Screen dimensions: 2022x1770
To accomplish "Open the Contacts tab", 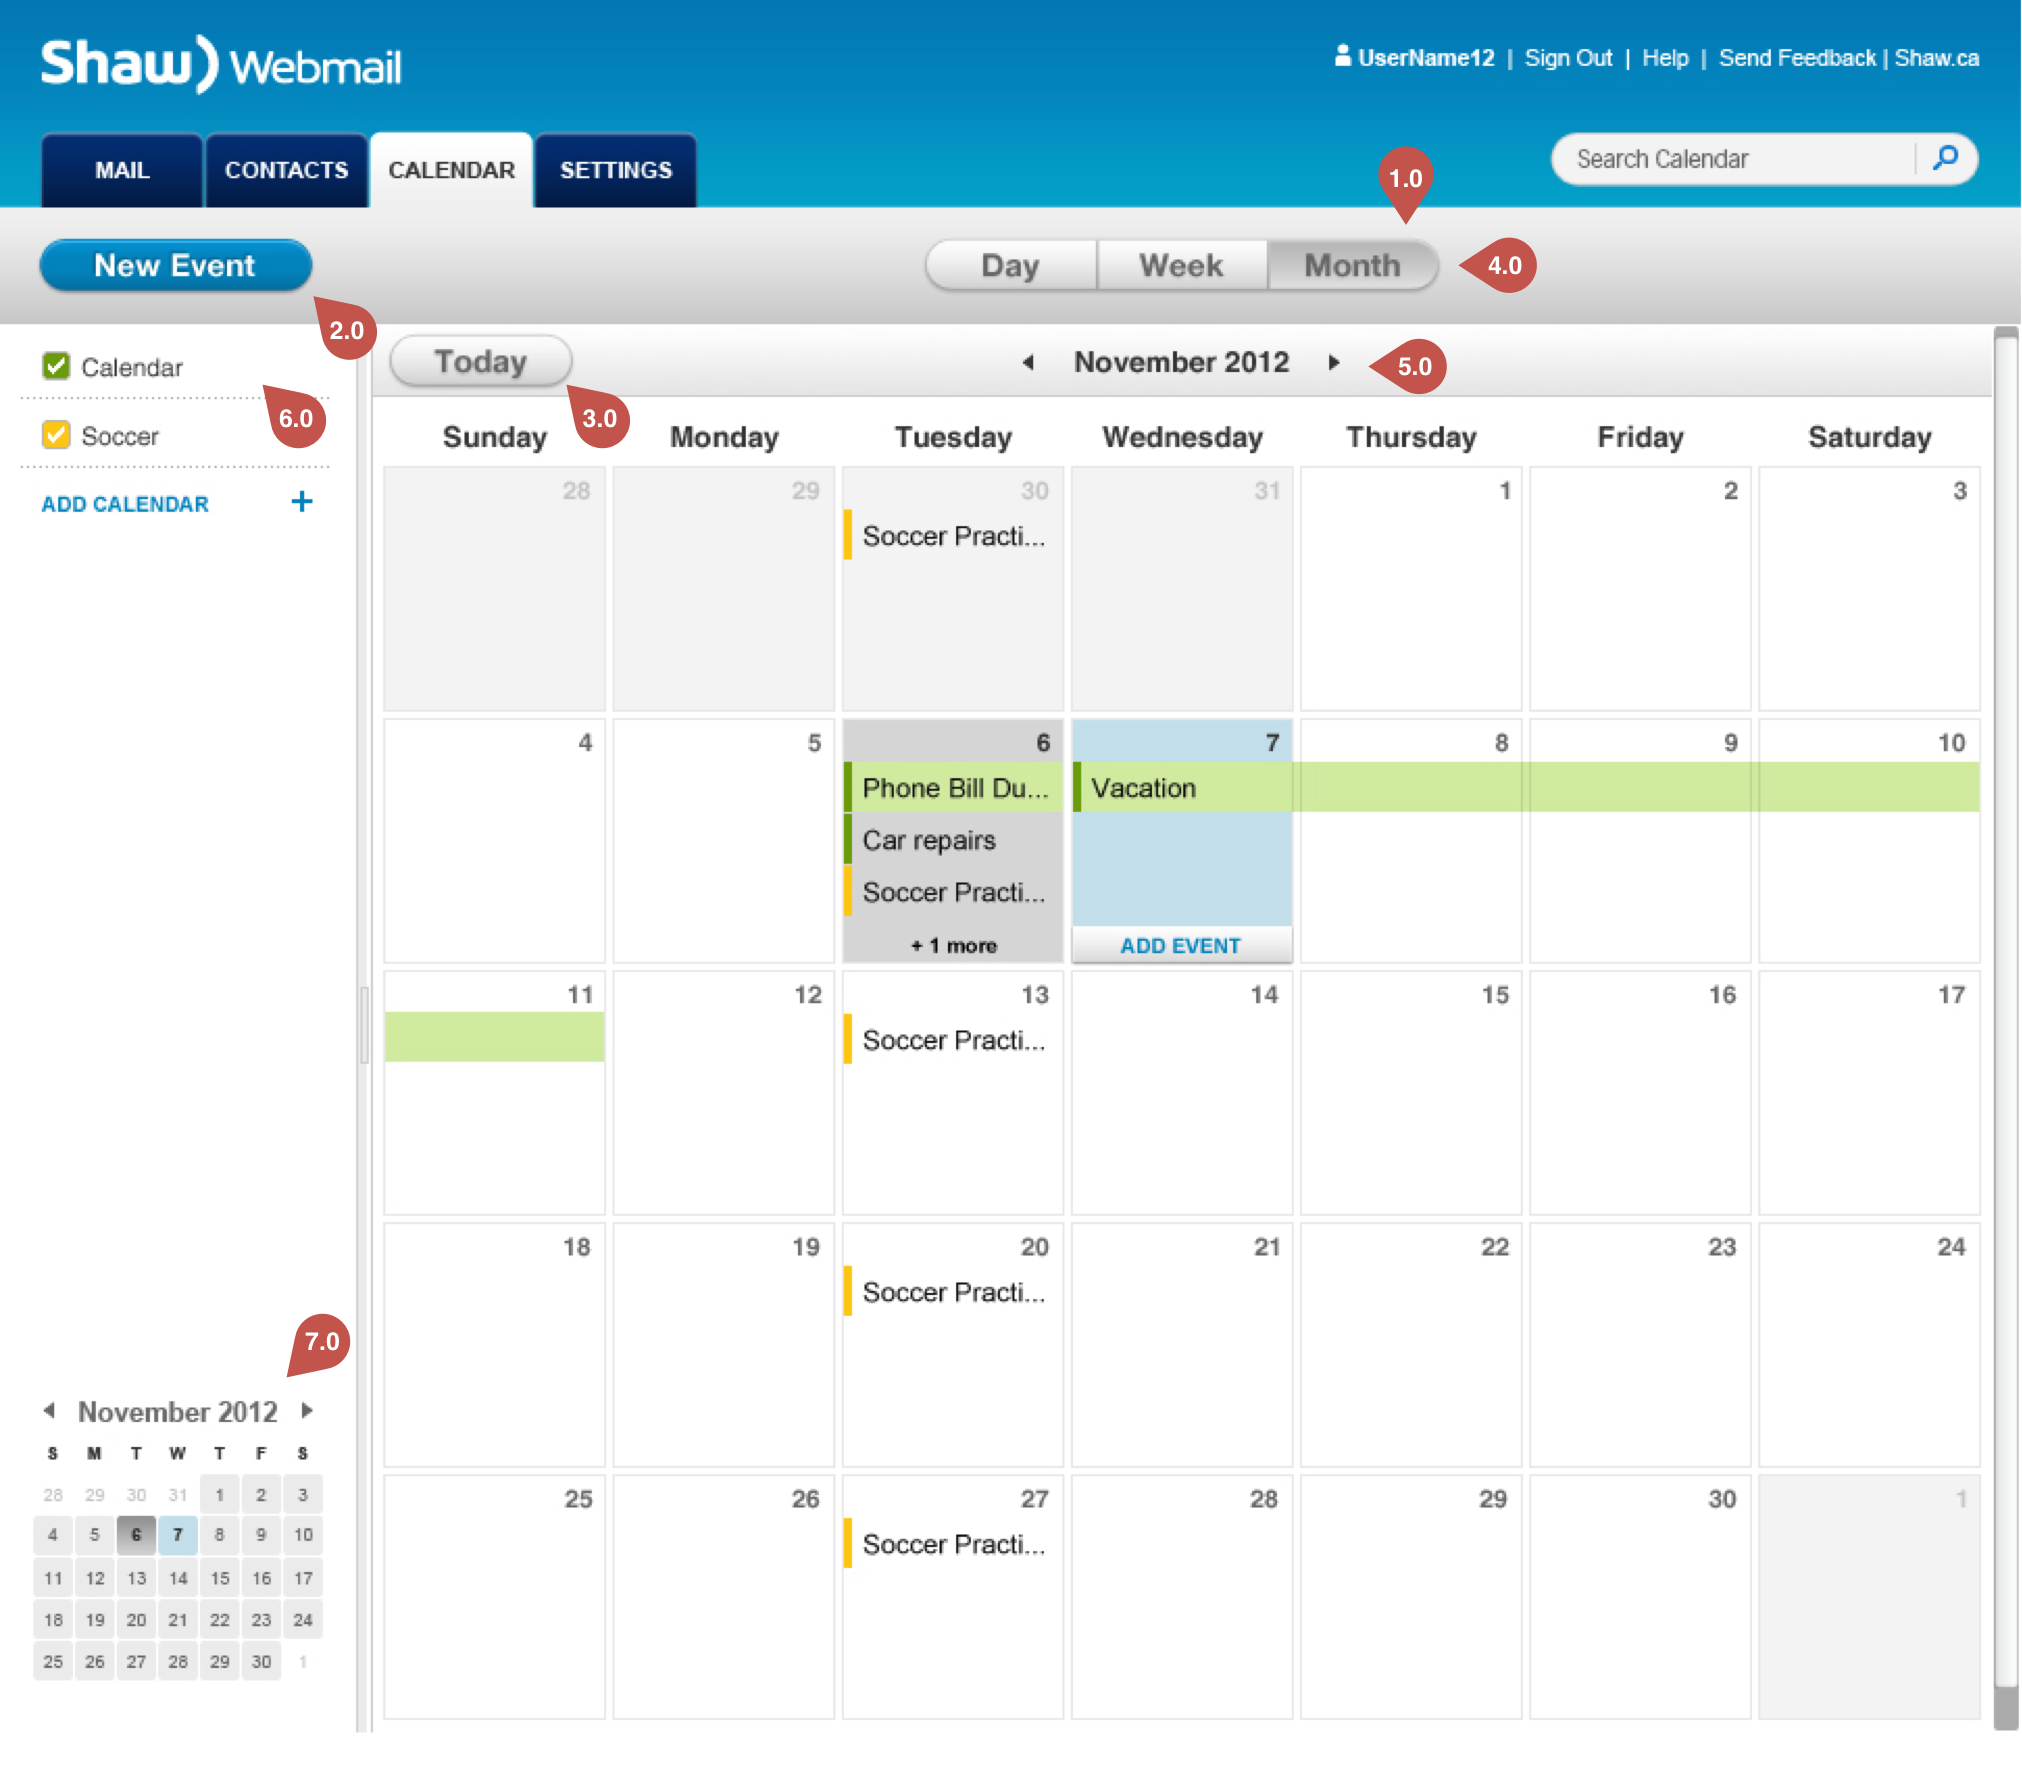I will (x=286, y=170).
